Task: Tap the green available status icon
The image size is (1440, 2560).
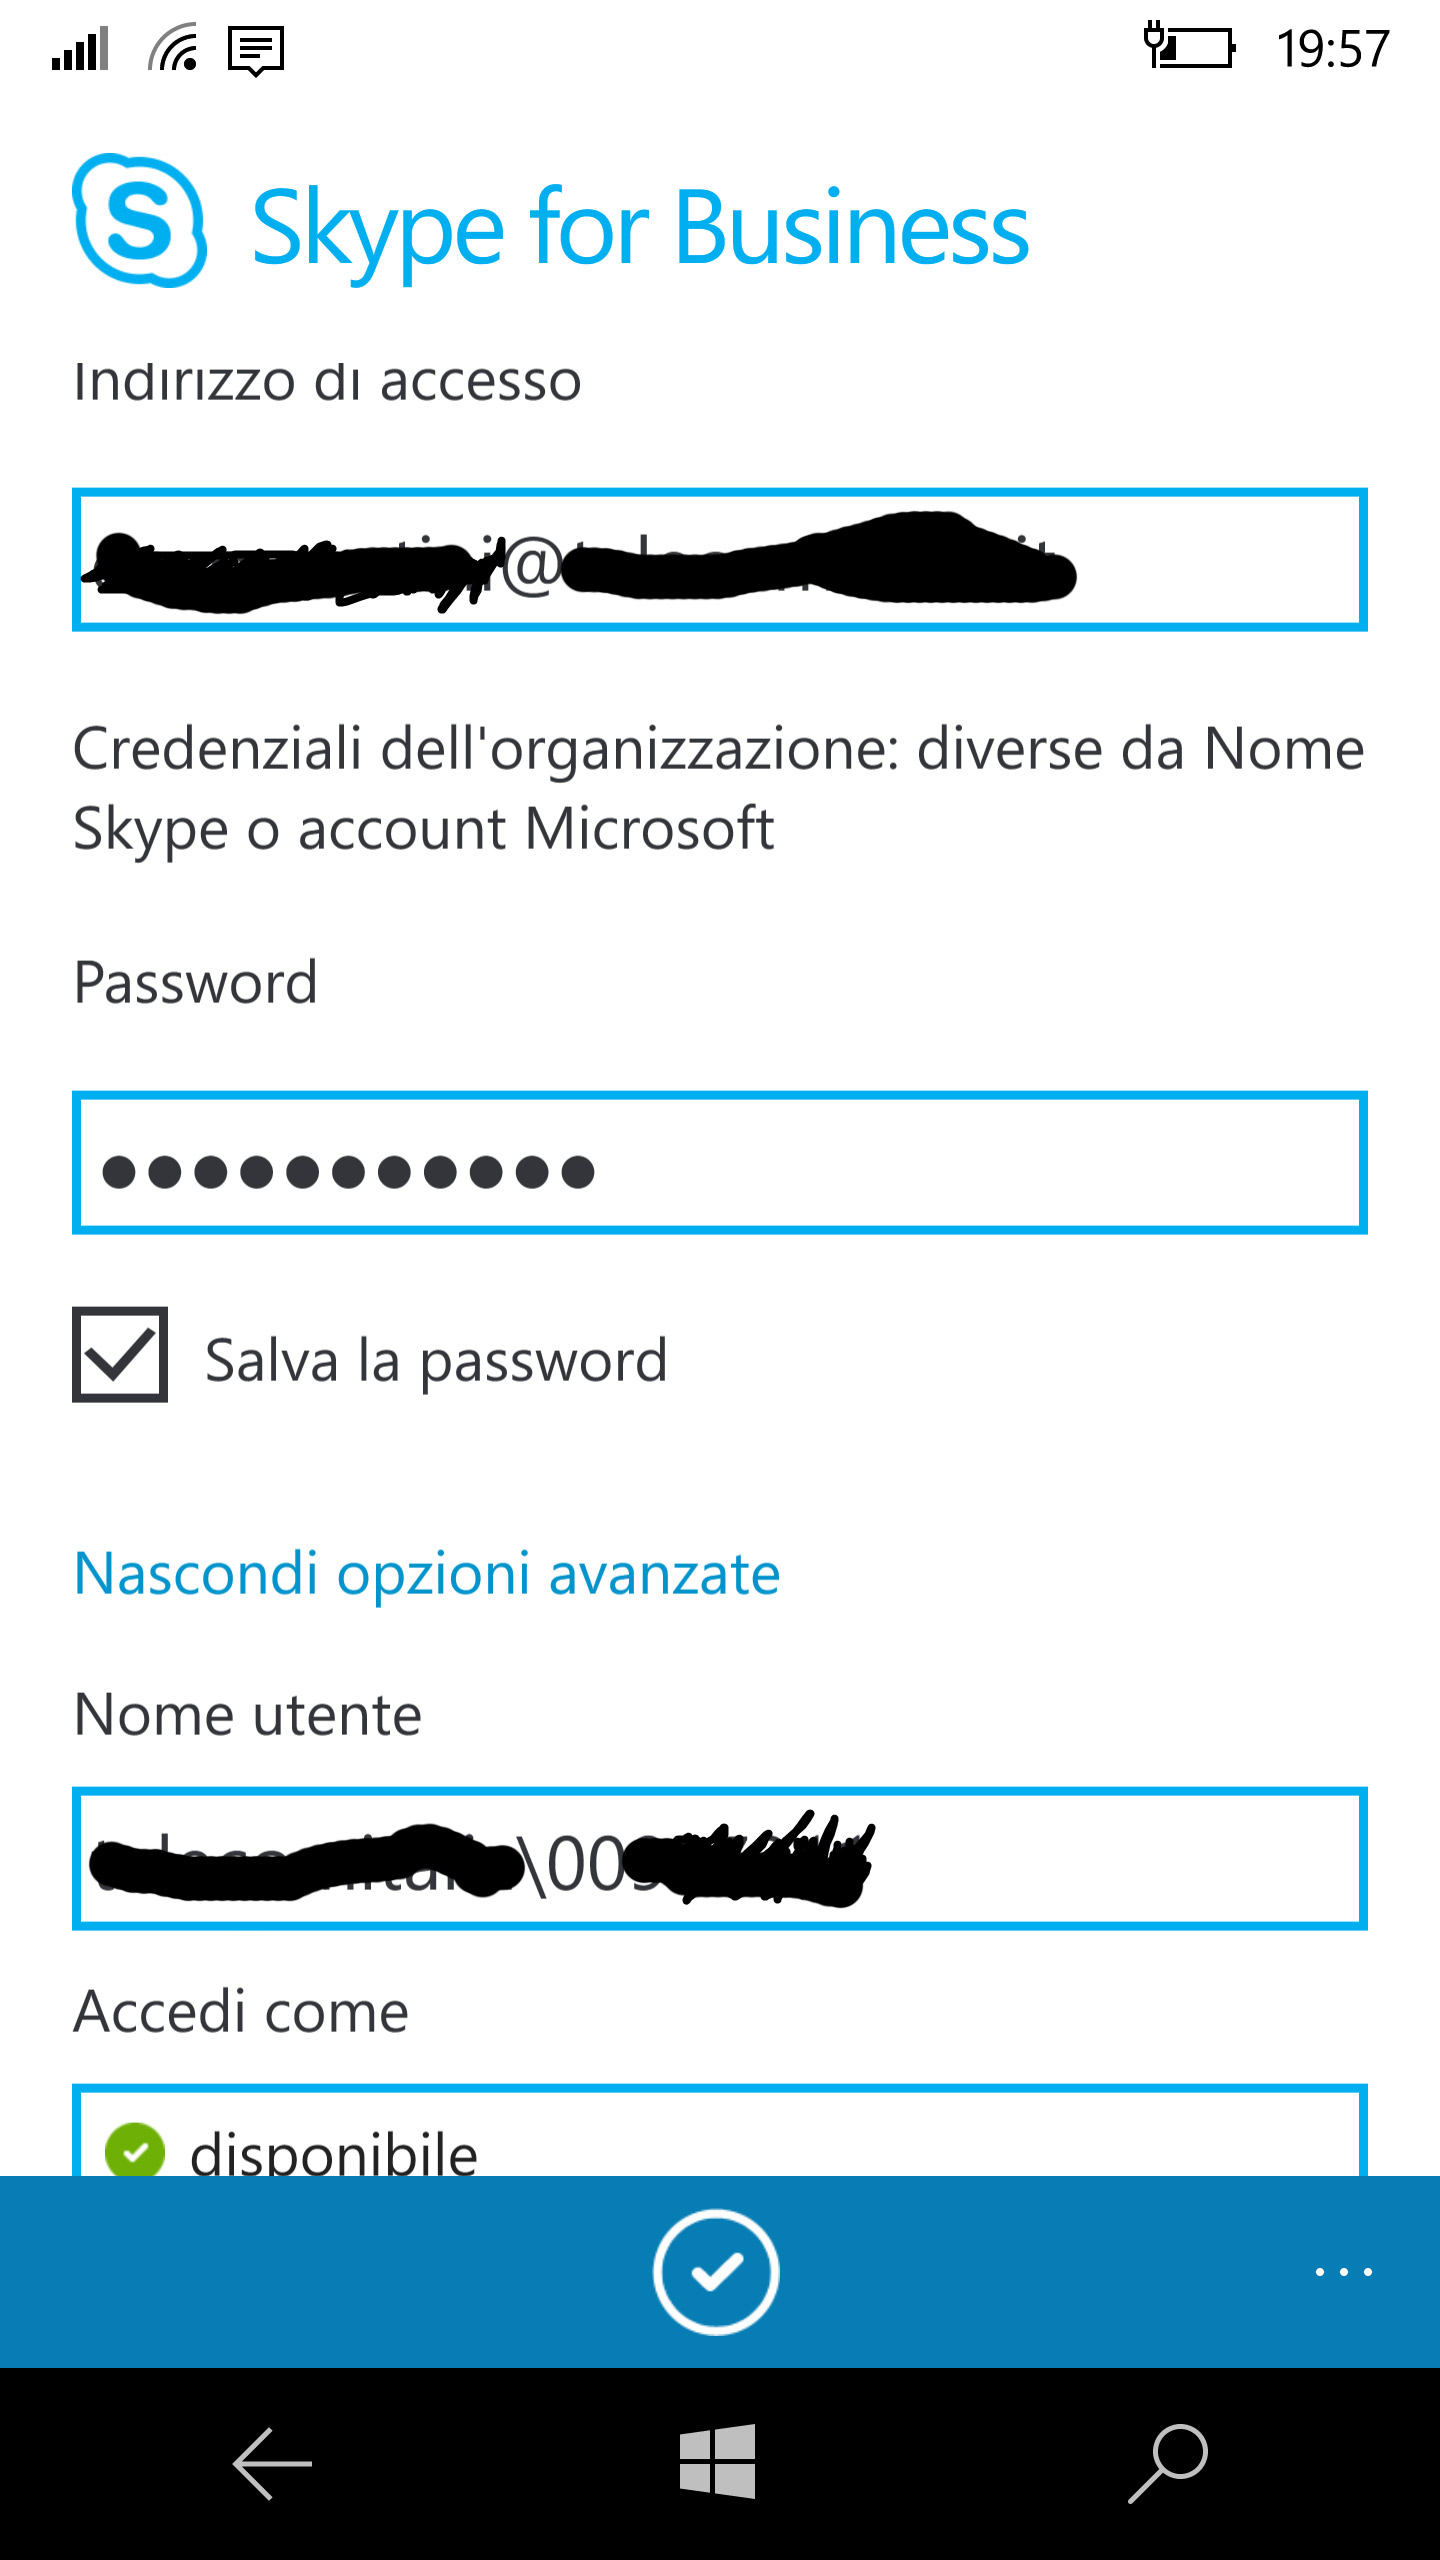Action: 135,2148
